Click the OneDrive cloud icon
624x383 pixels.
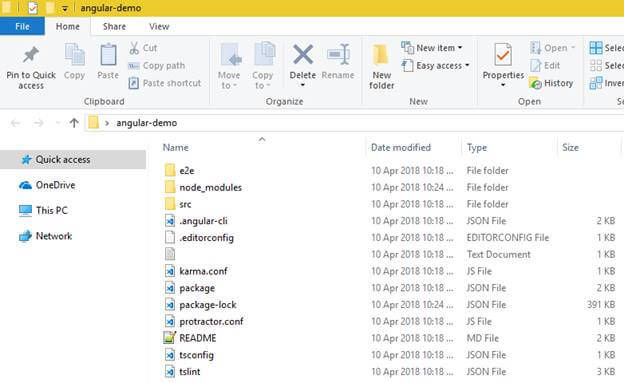(25, 185)
